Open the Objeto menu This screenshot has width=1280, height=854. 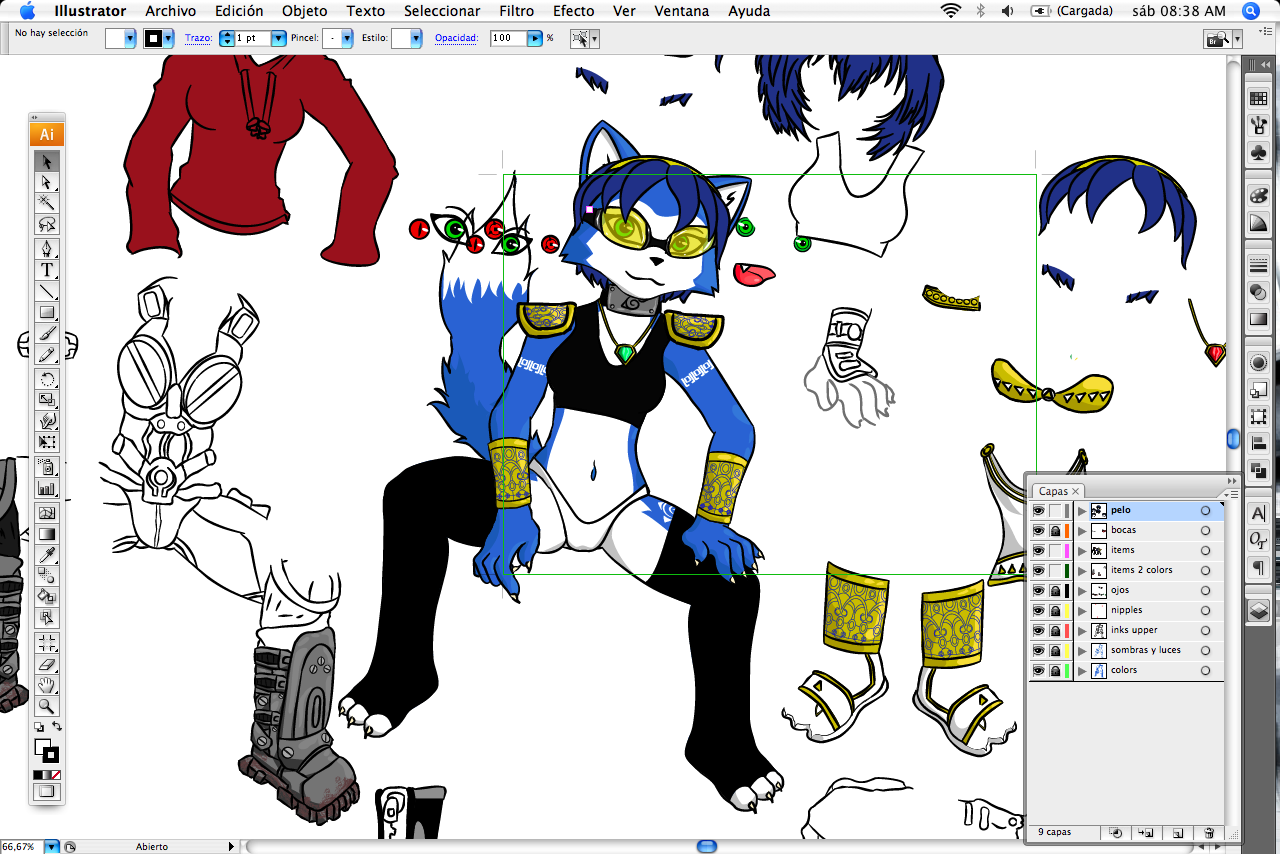tap(304, 11)
